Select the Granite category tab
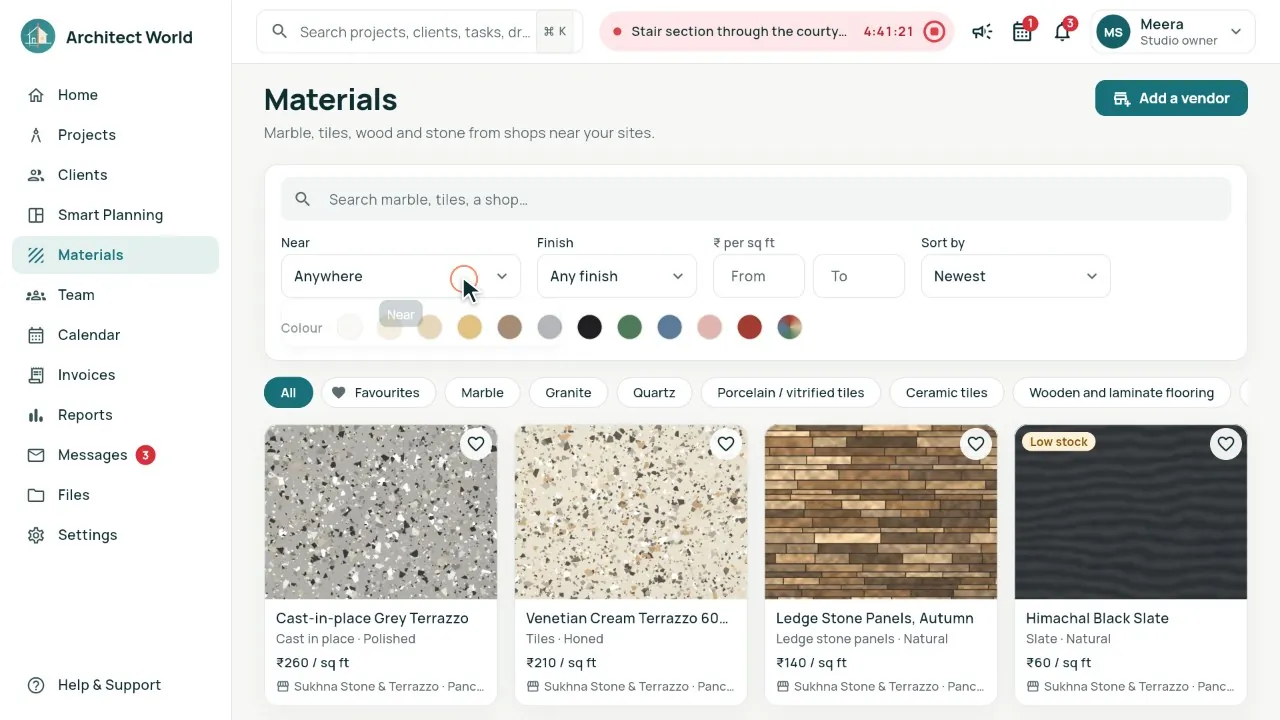Image resolution: width=1280 pixels, height=720 pixels. pyautogui.click(x=568, y=393)
